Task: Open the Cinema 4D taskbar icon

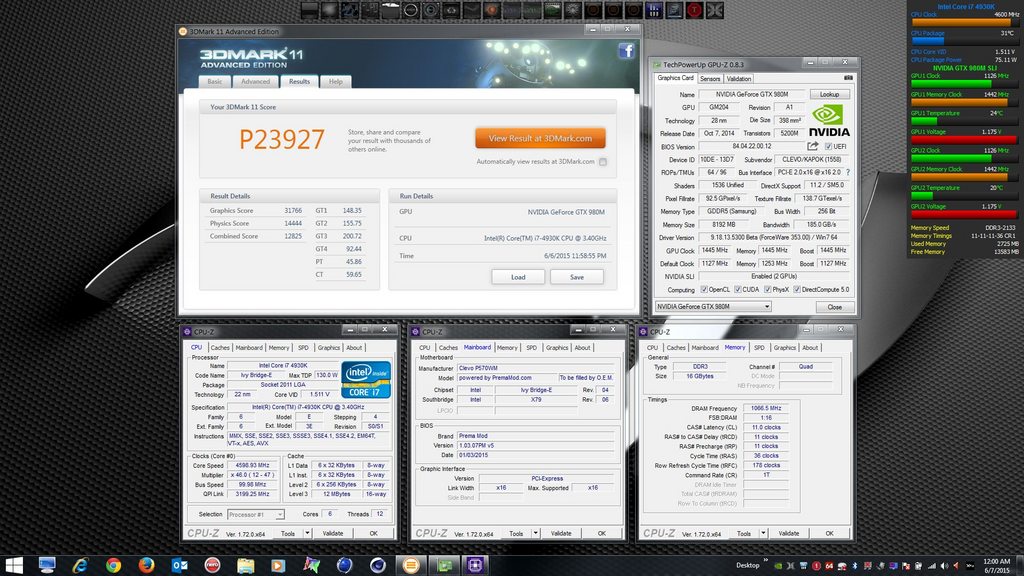Action: 377,565
